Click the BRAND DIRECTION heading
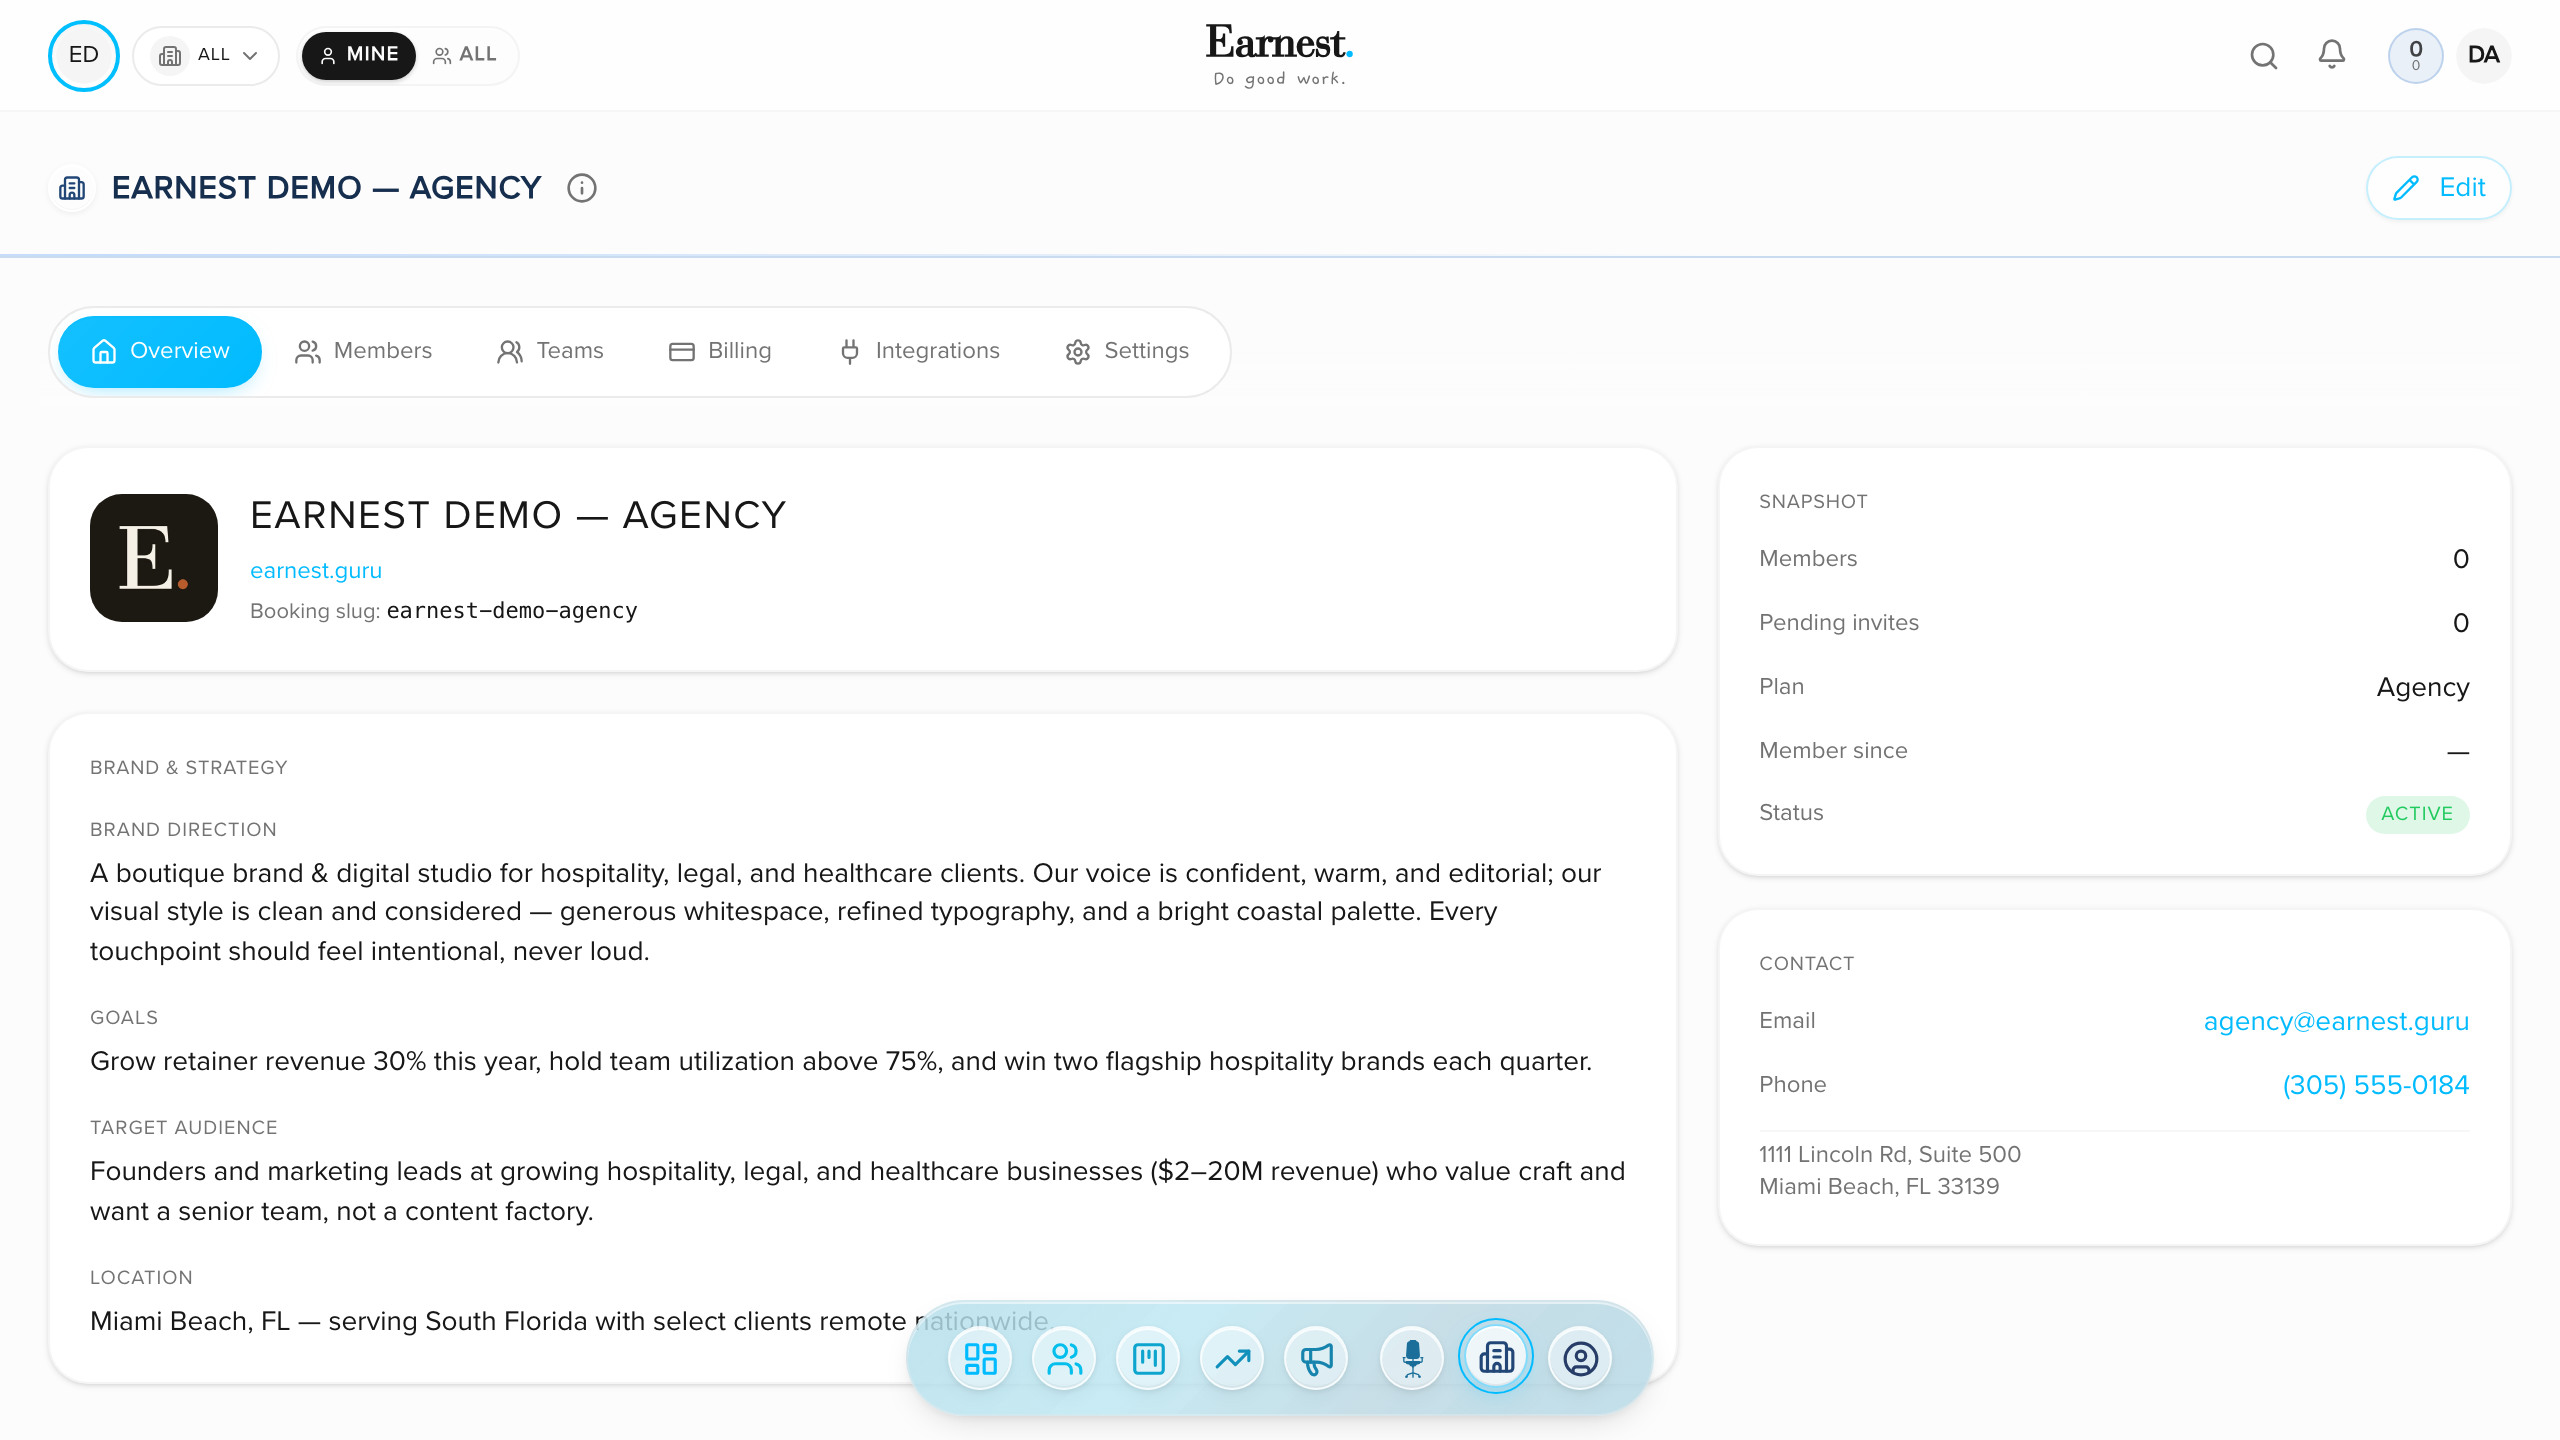Image resolution: width=2560 pixels, height=1440 pixels. coord(183,830)
